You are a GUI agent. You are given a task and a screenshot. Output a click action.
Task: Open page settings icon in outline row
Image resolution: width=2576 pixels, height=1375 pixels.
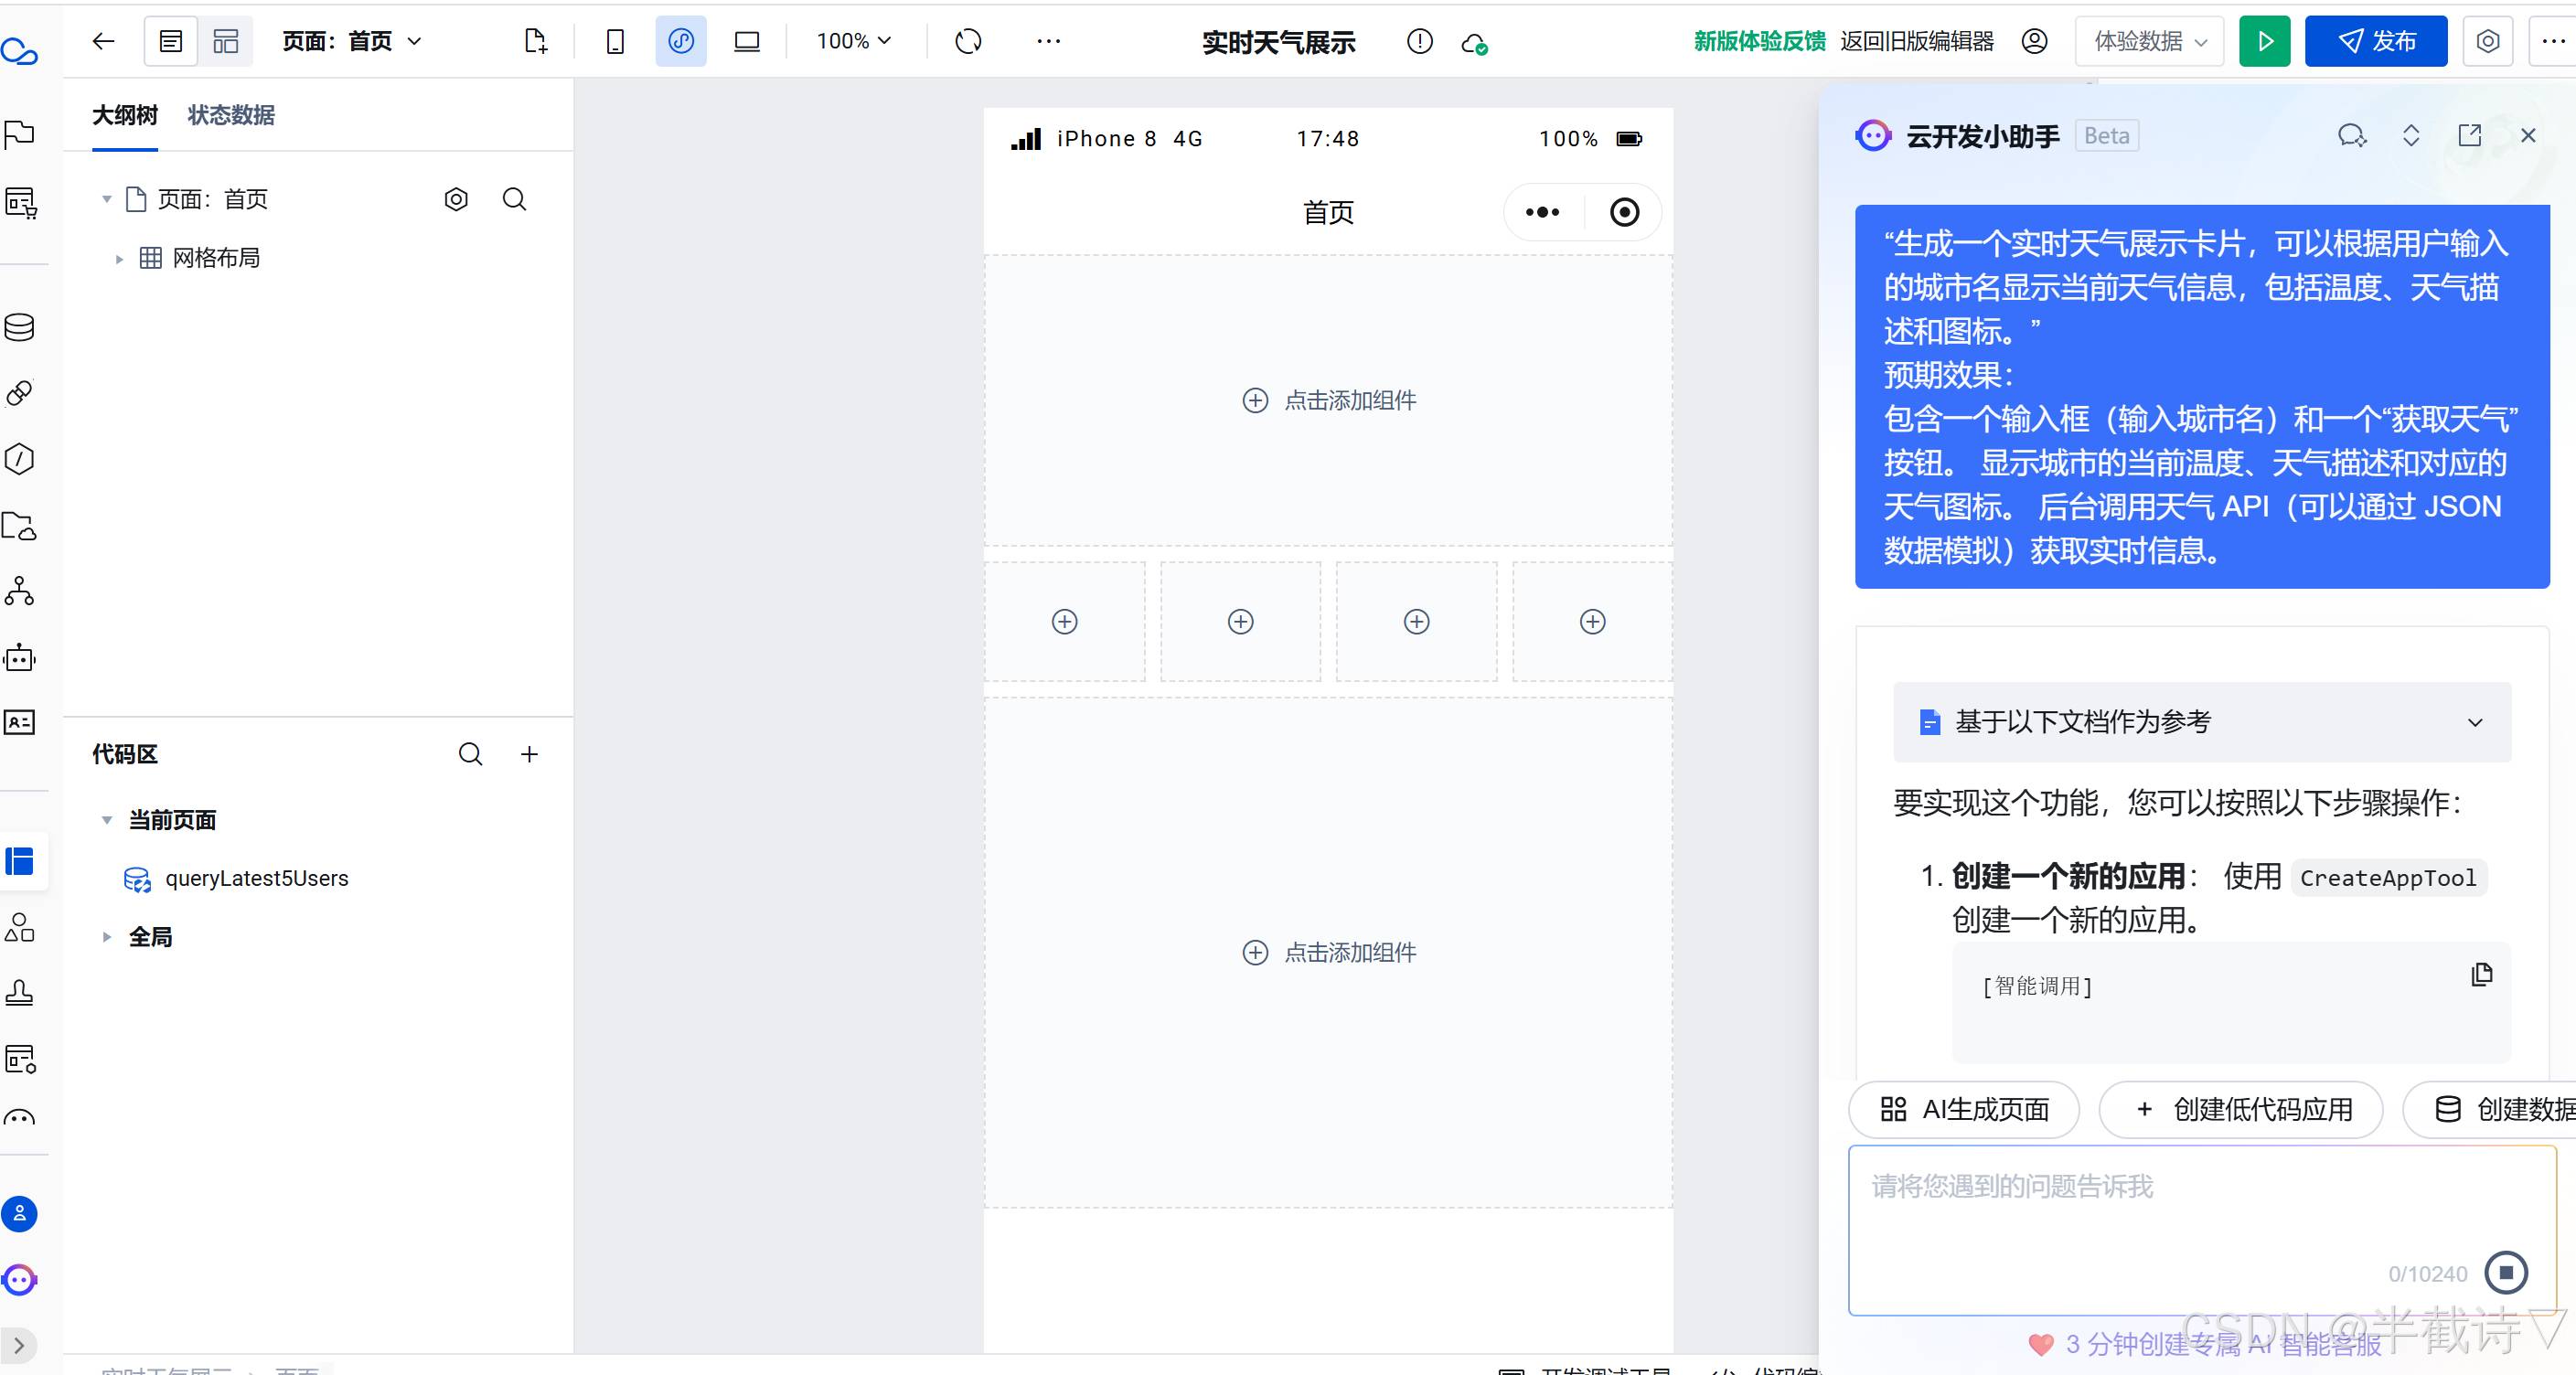point(456,199)
